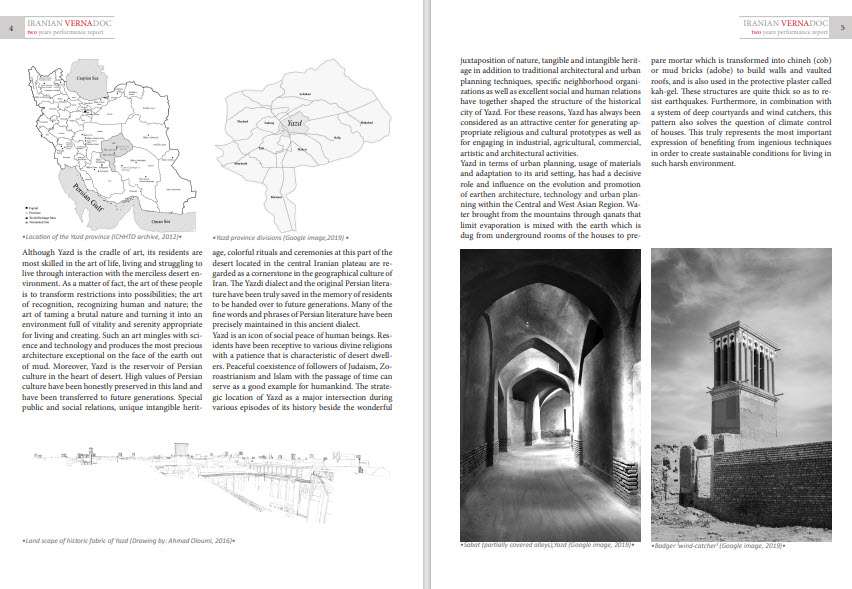
Task: Click the "Yazd" label on the divisions map
Action: 294,123
